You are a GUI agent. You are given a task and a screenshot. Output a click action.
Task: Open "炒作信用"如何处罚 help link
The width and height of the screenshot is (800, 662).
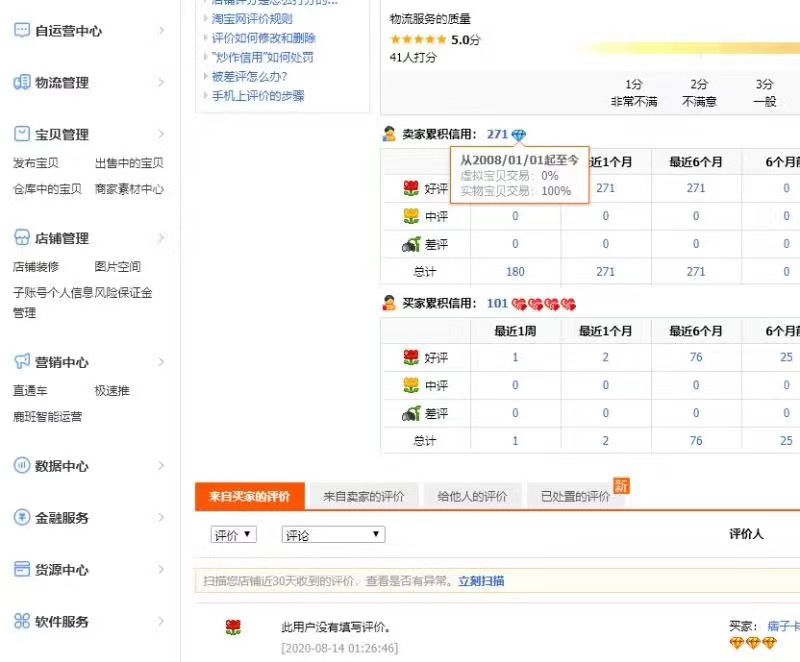coord(263,57)
